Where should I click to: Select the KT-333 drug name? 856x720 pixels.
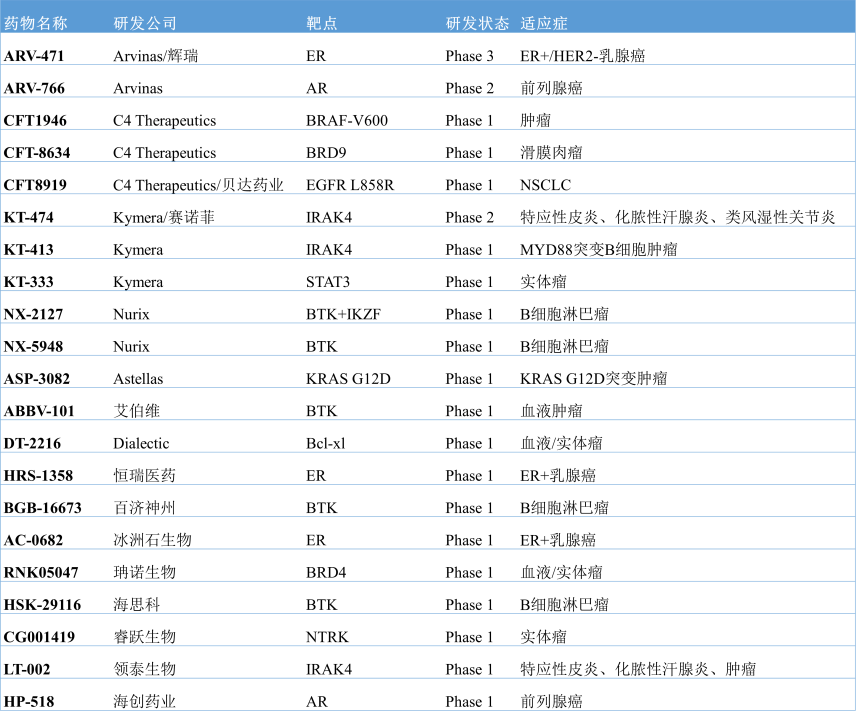coord(28,282)
